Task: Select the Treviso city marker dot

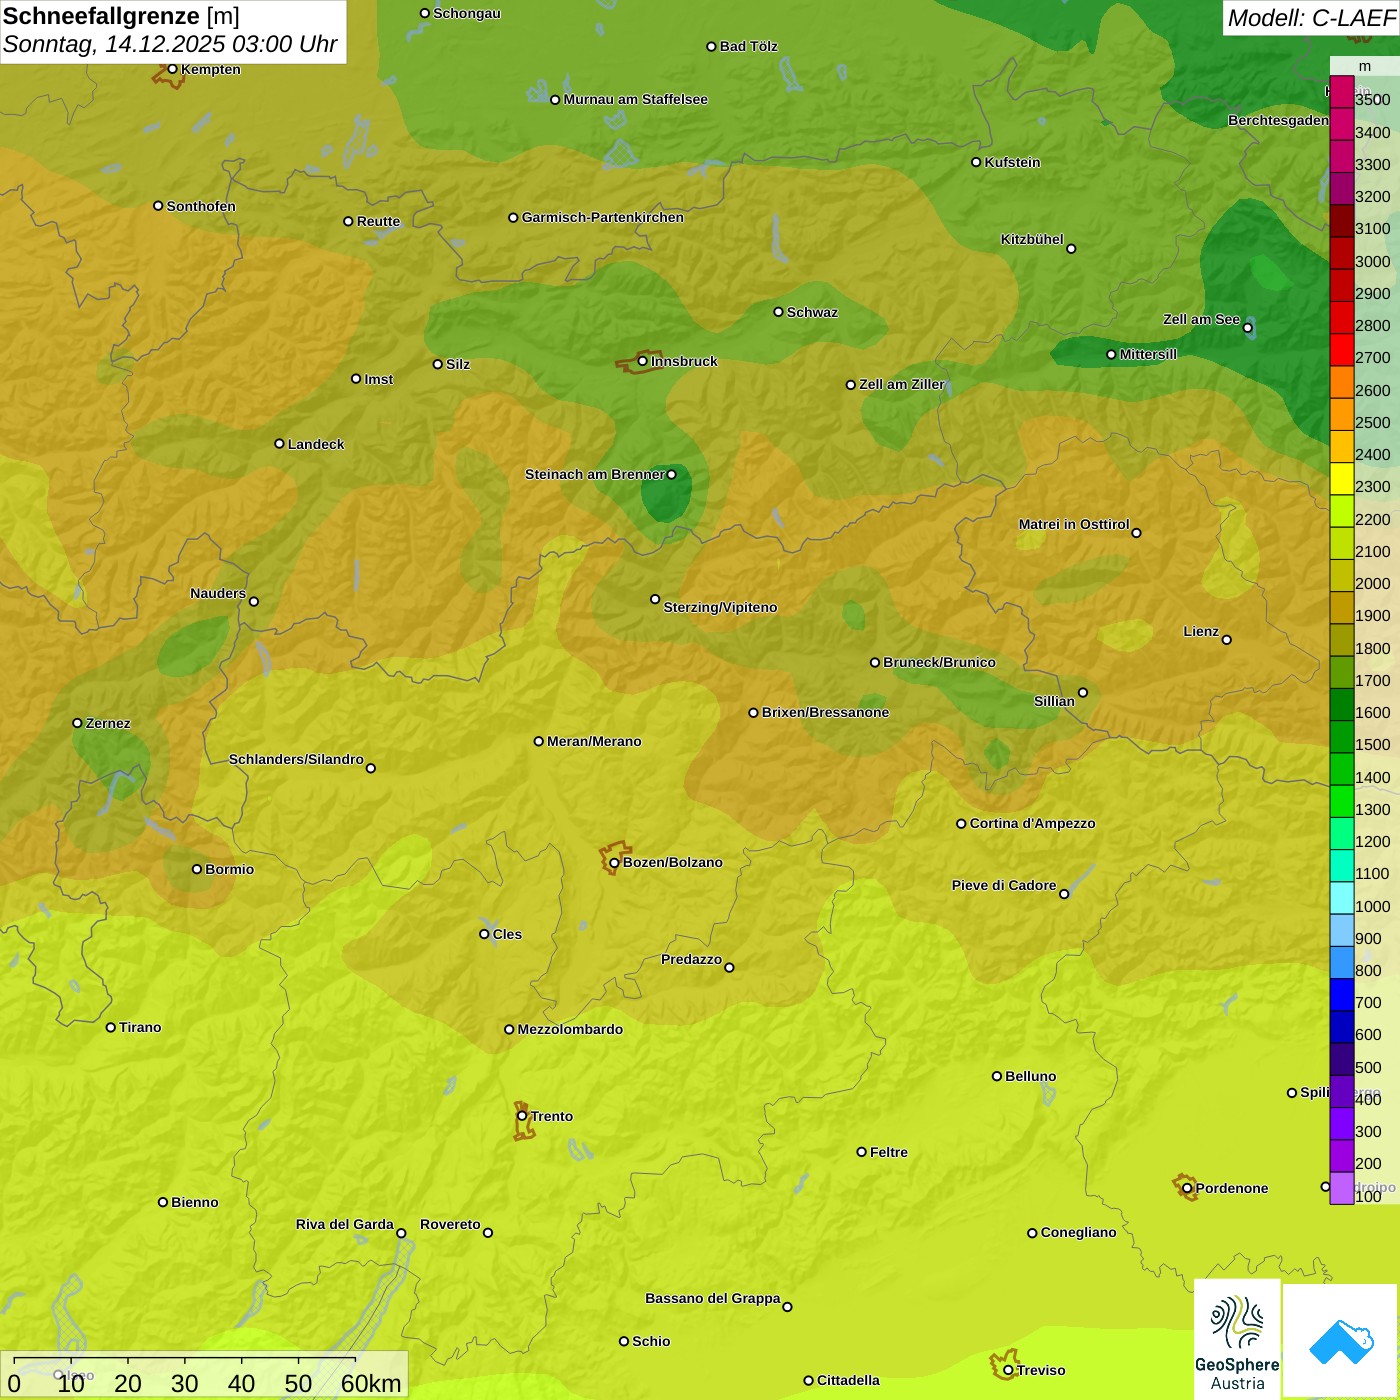Action: 1008,1370
